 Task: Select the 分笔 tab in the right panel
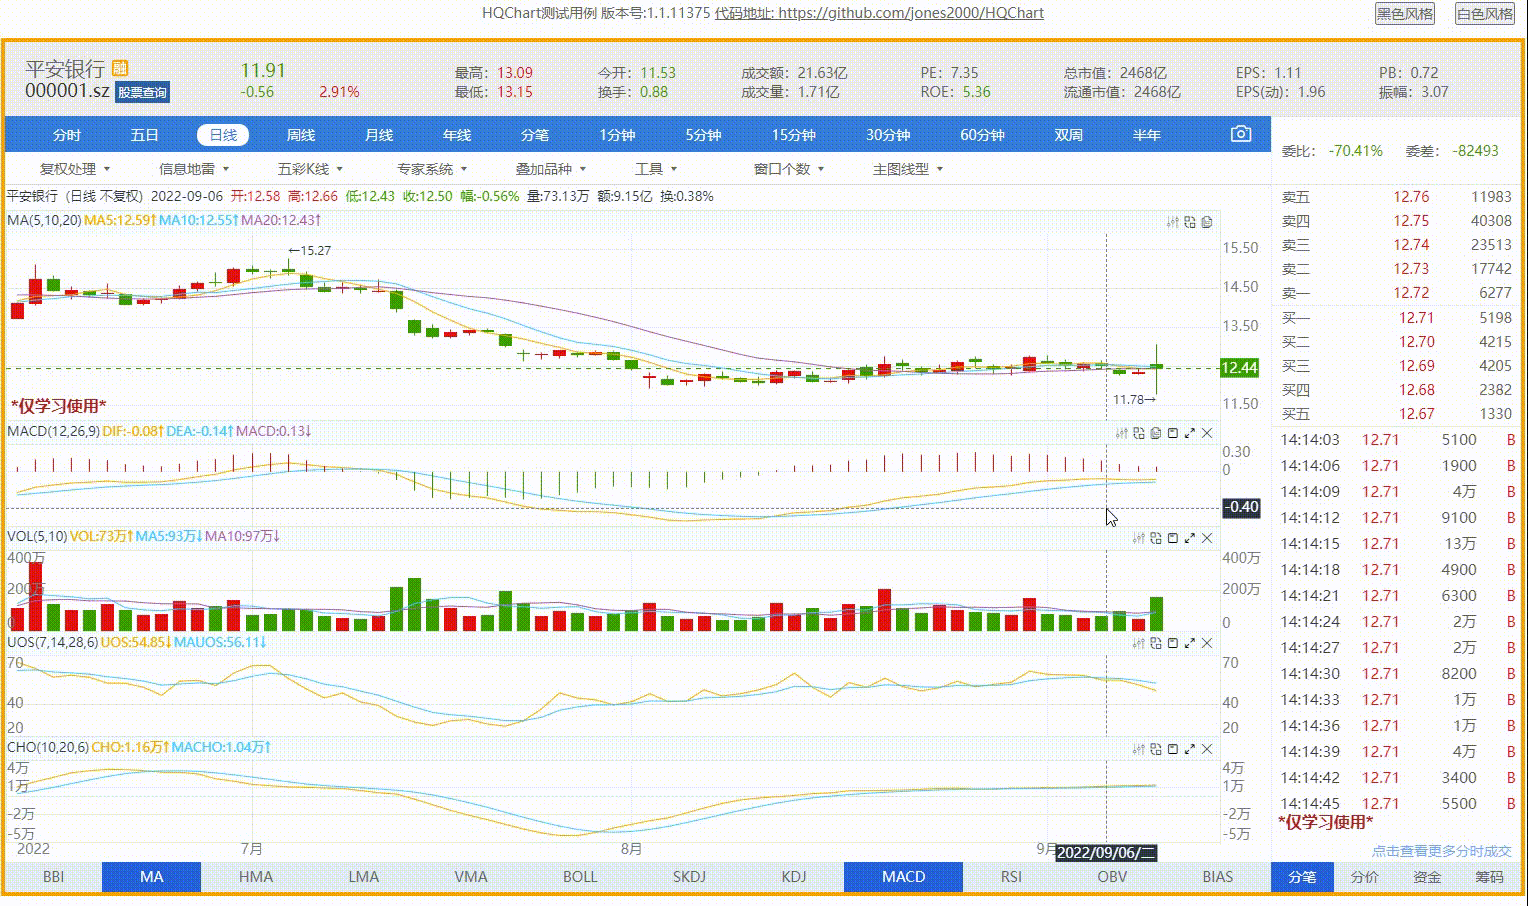1302,876
